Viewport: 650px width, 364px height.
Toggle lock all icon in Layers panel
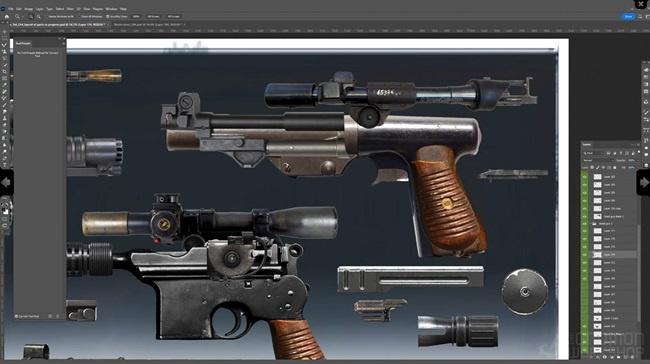615,167
